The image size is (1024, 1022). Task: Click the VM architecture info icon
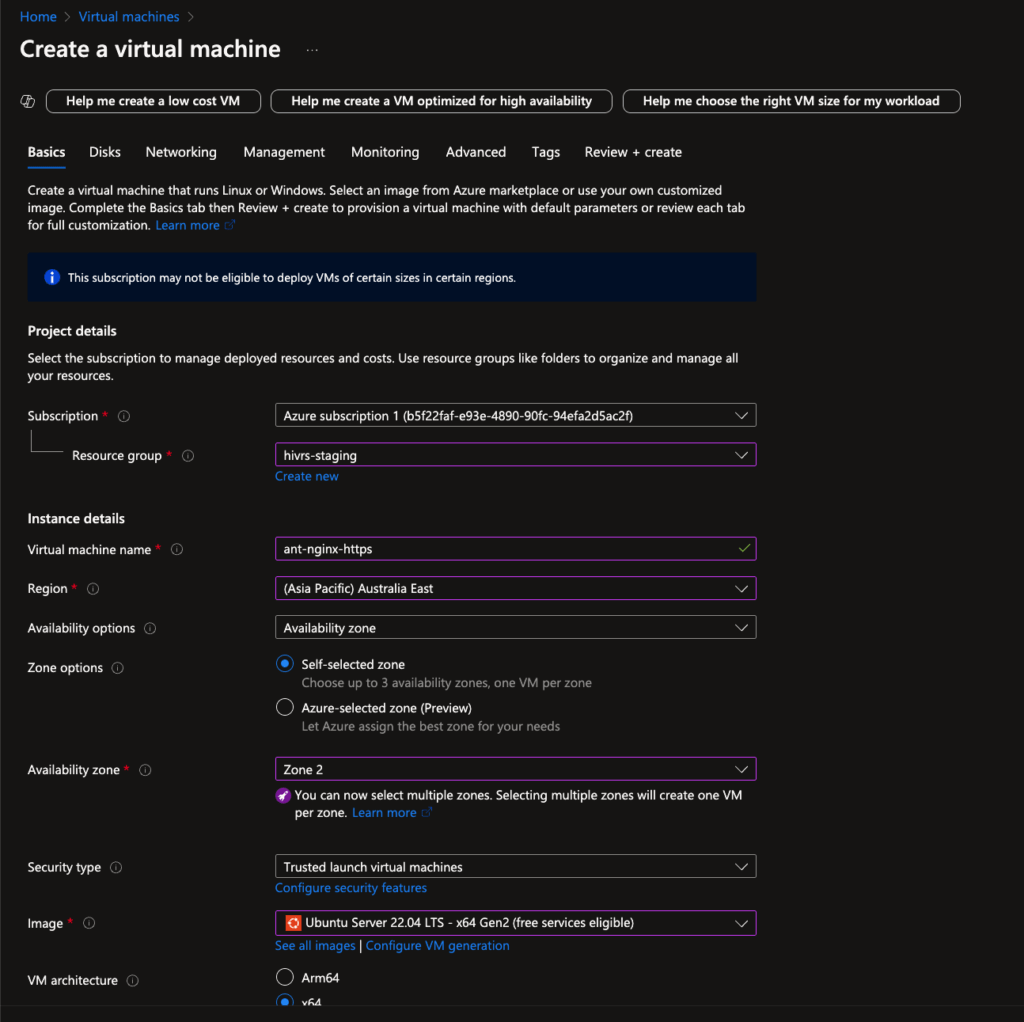[133, 981]
